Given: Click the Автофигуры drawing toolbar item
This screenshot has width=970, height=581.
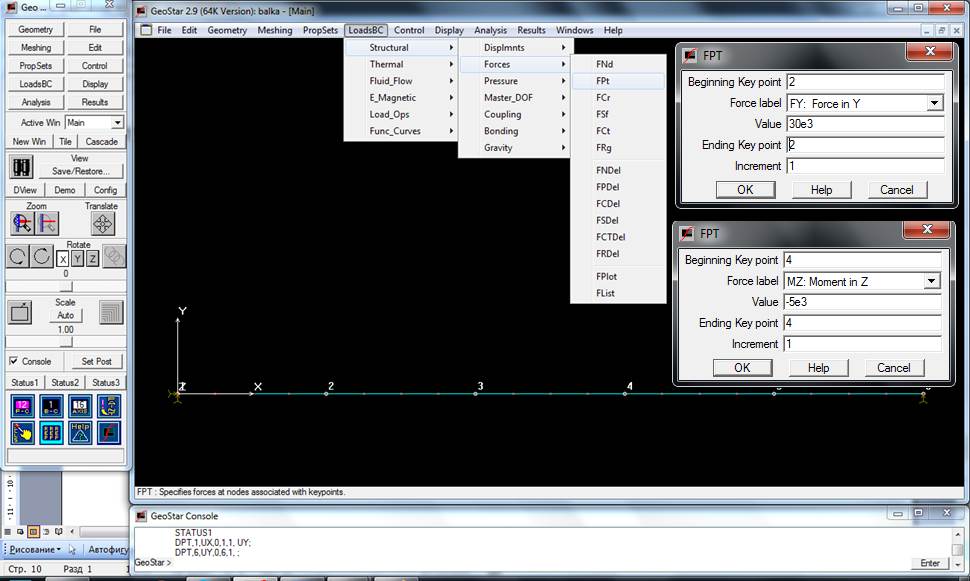Looking at the screenshot, I should tap(108, 549).
